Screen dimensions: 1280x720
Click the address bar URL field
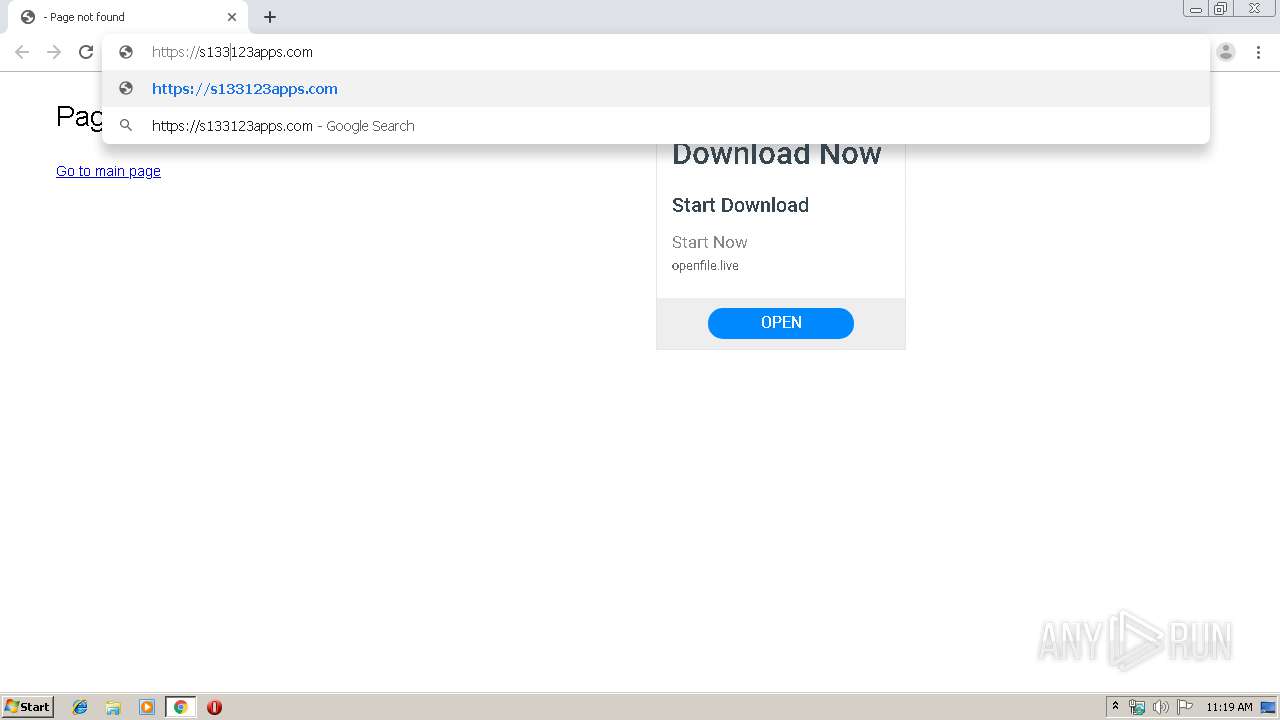[655, 52]
